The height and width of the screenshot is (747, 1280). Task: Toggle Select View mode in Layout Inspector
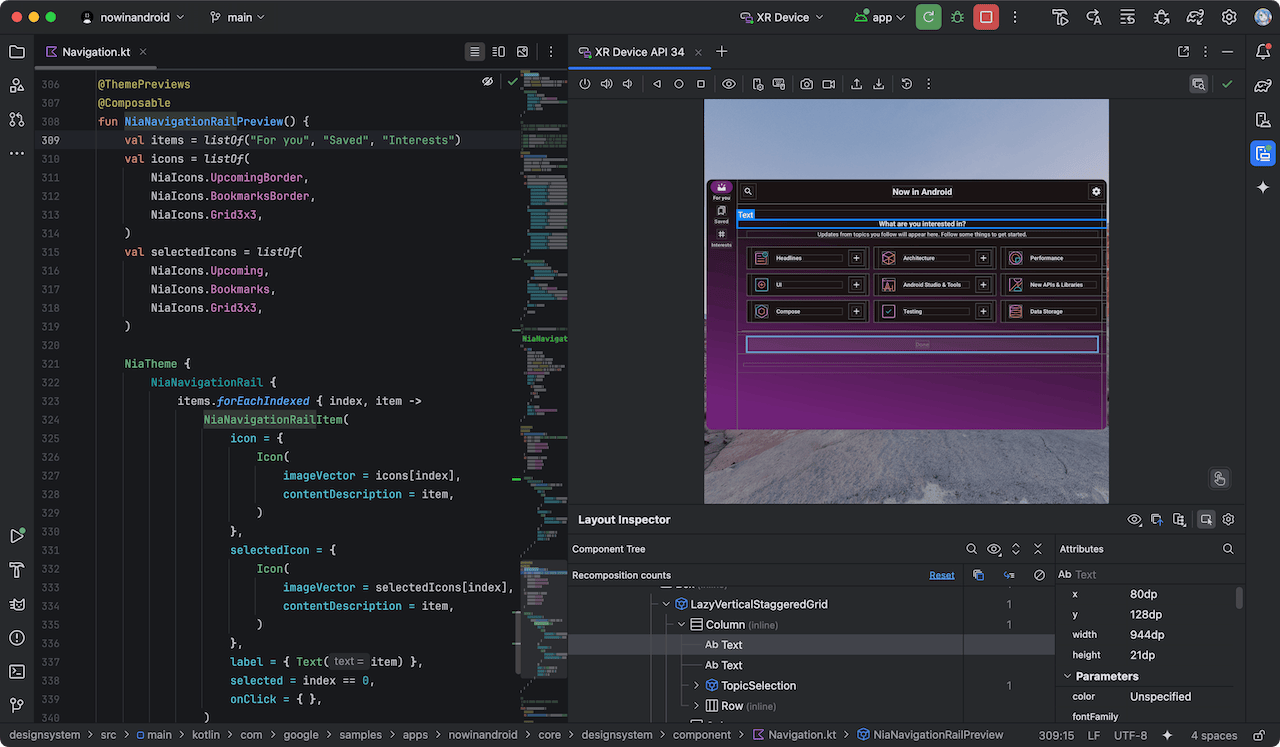pos(1206,519)
